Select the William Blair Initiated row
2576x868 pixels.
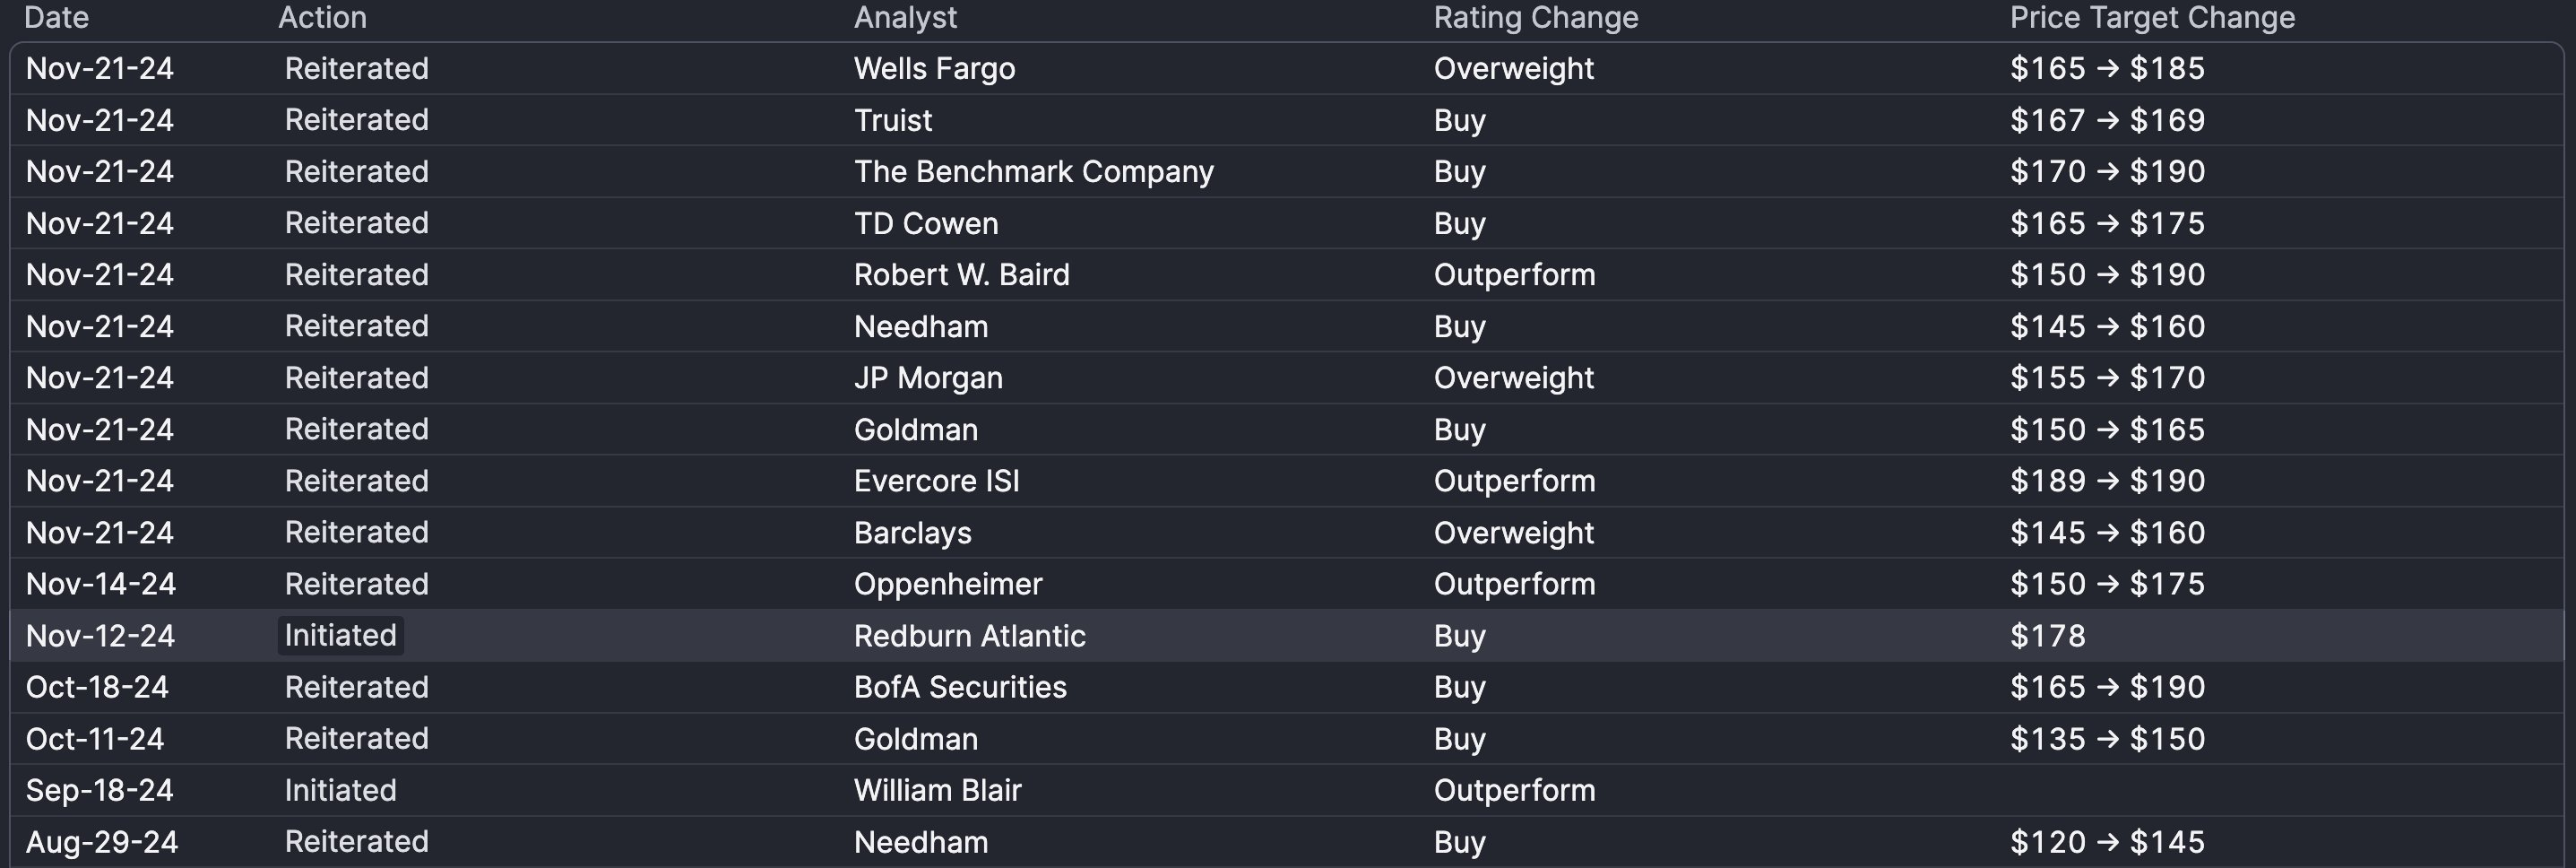[x=1287, y=791]
